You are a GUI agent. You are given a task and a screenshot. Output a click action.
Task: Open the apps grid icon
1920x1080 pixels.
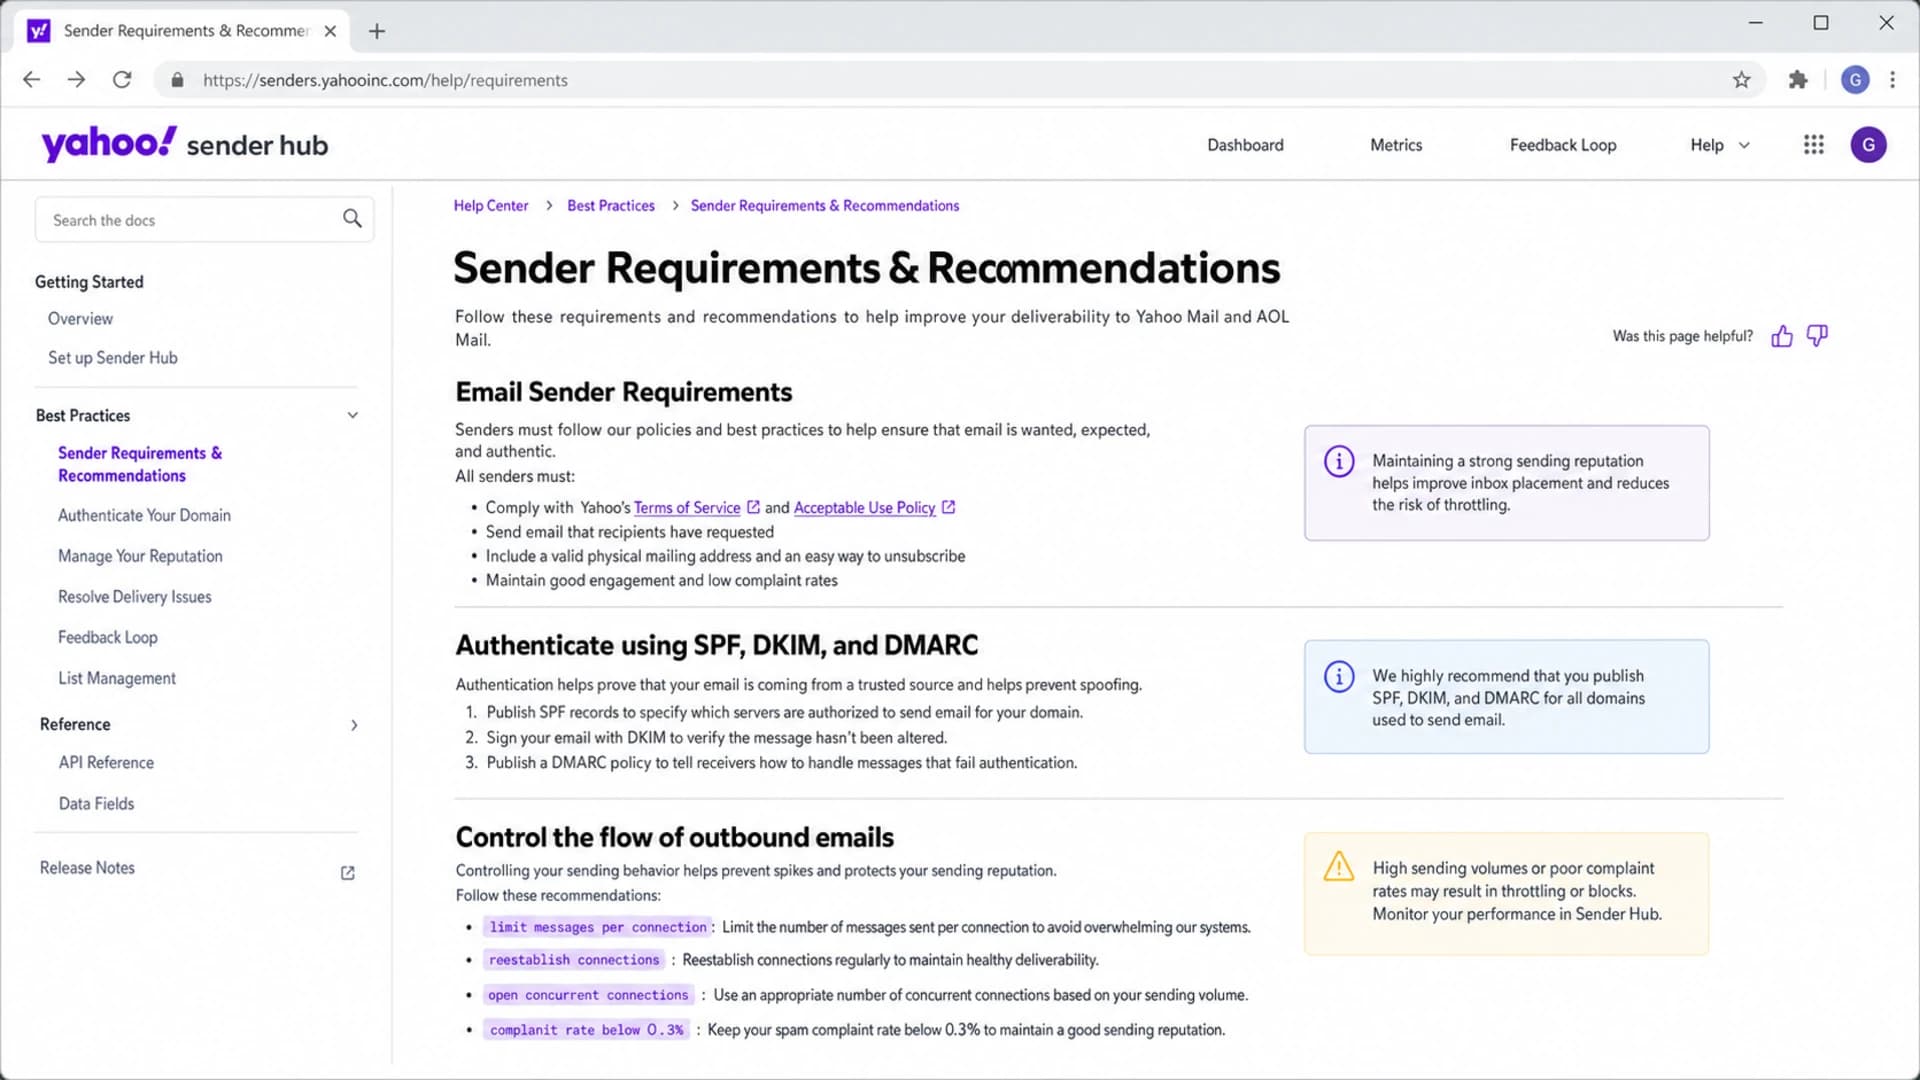click(1813, 145)
